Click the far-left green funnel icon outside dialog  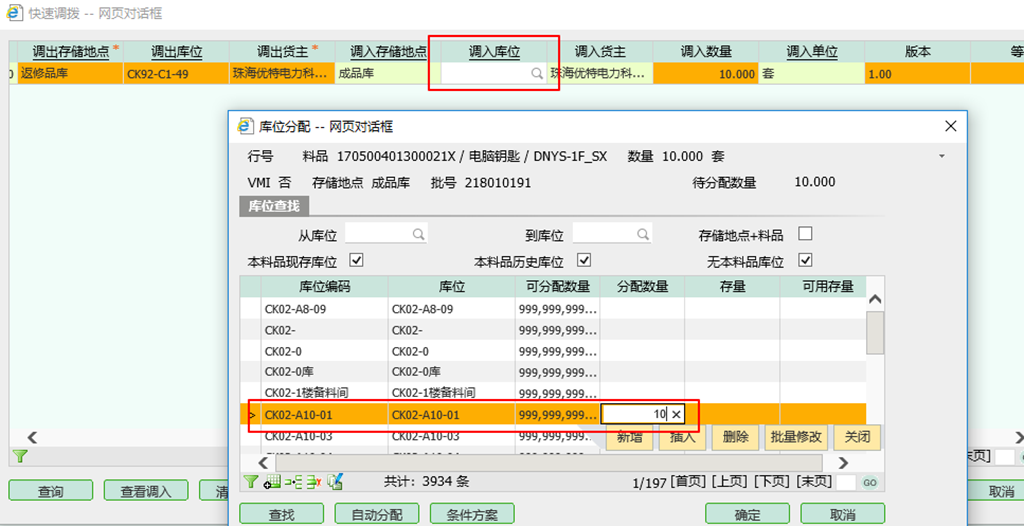pyautogui.click(x=19, y=456)
